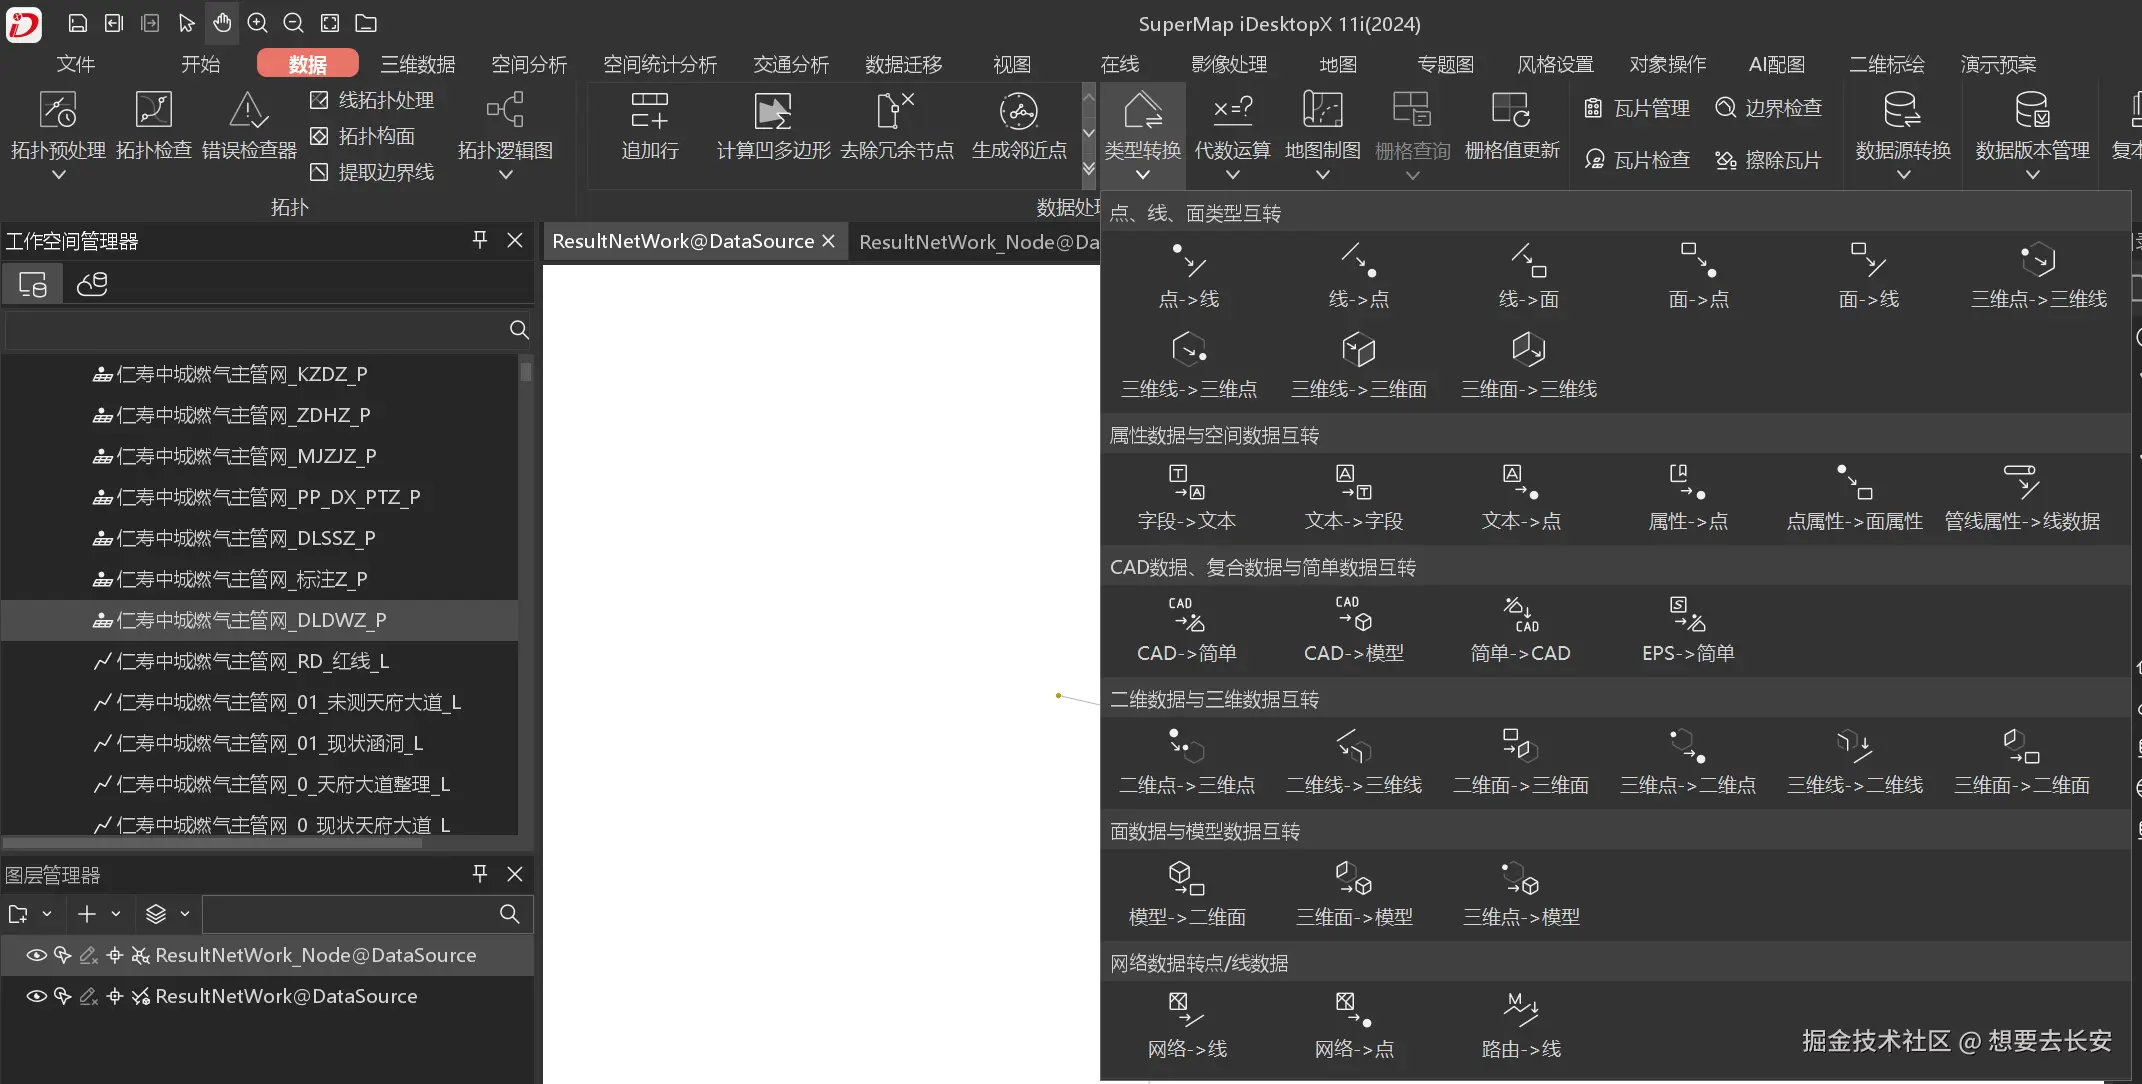
Task: Open 瓦片管理 button
Action: pos(1637,108)
